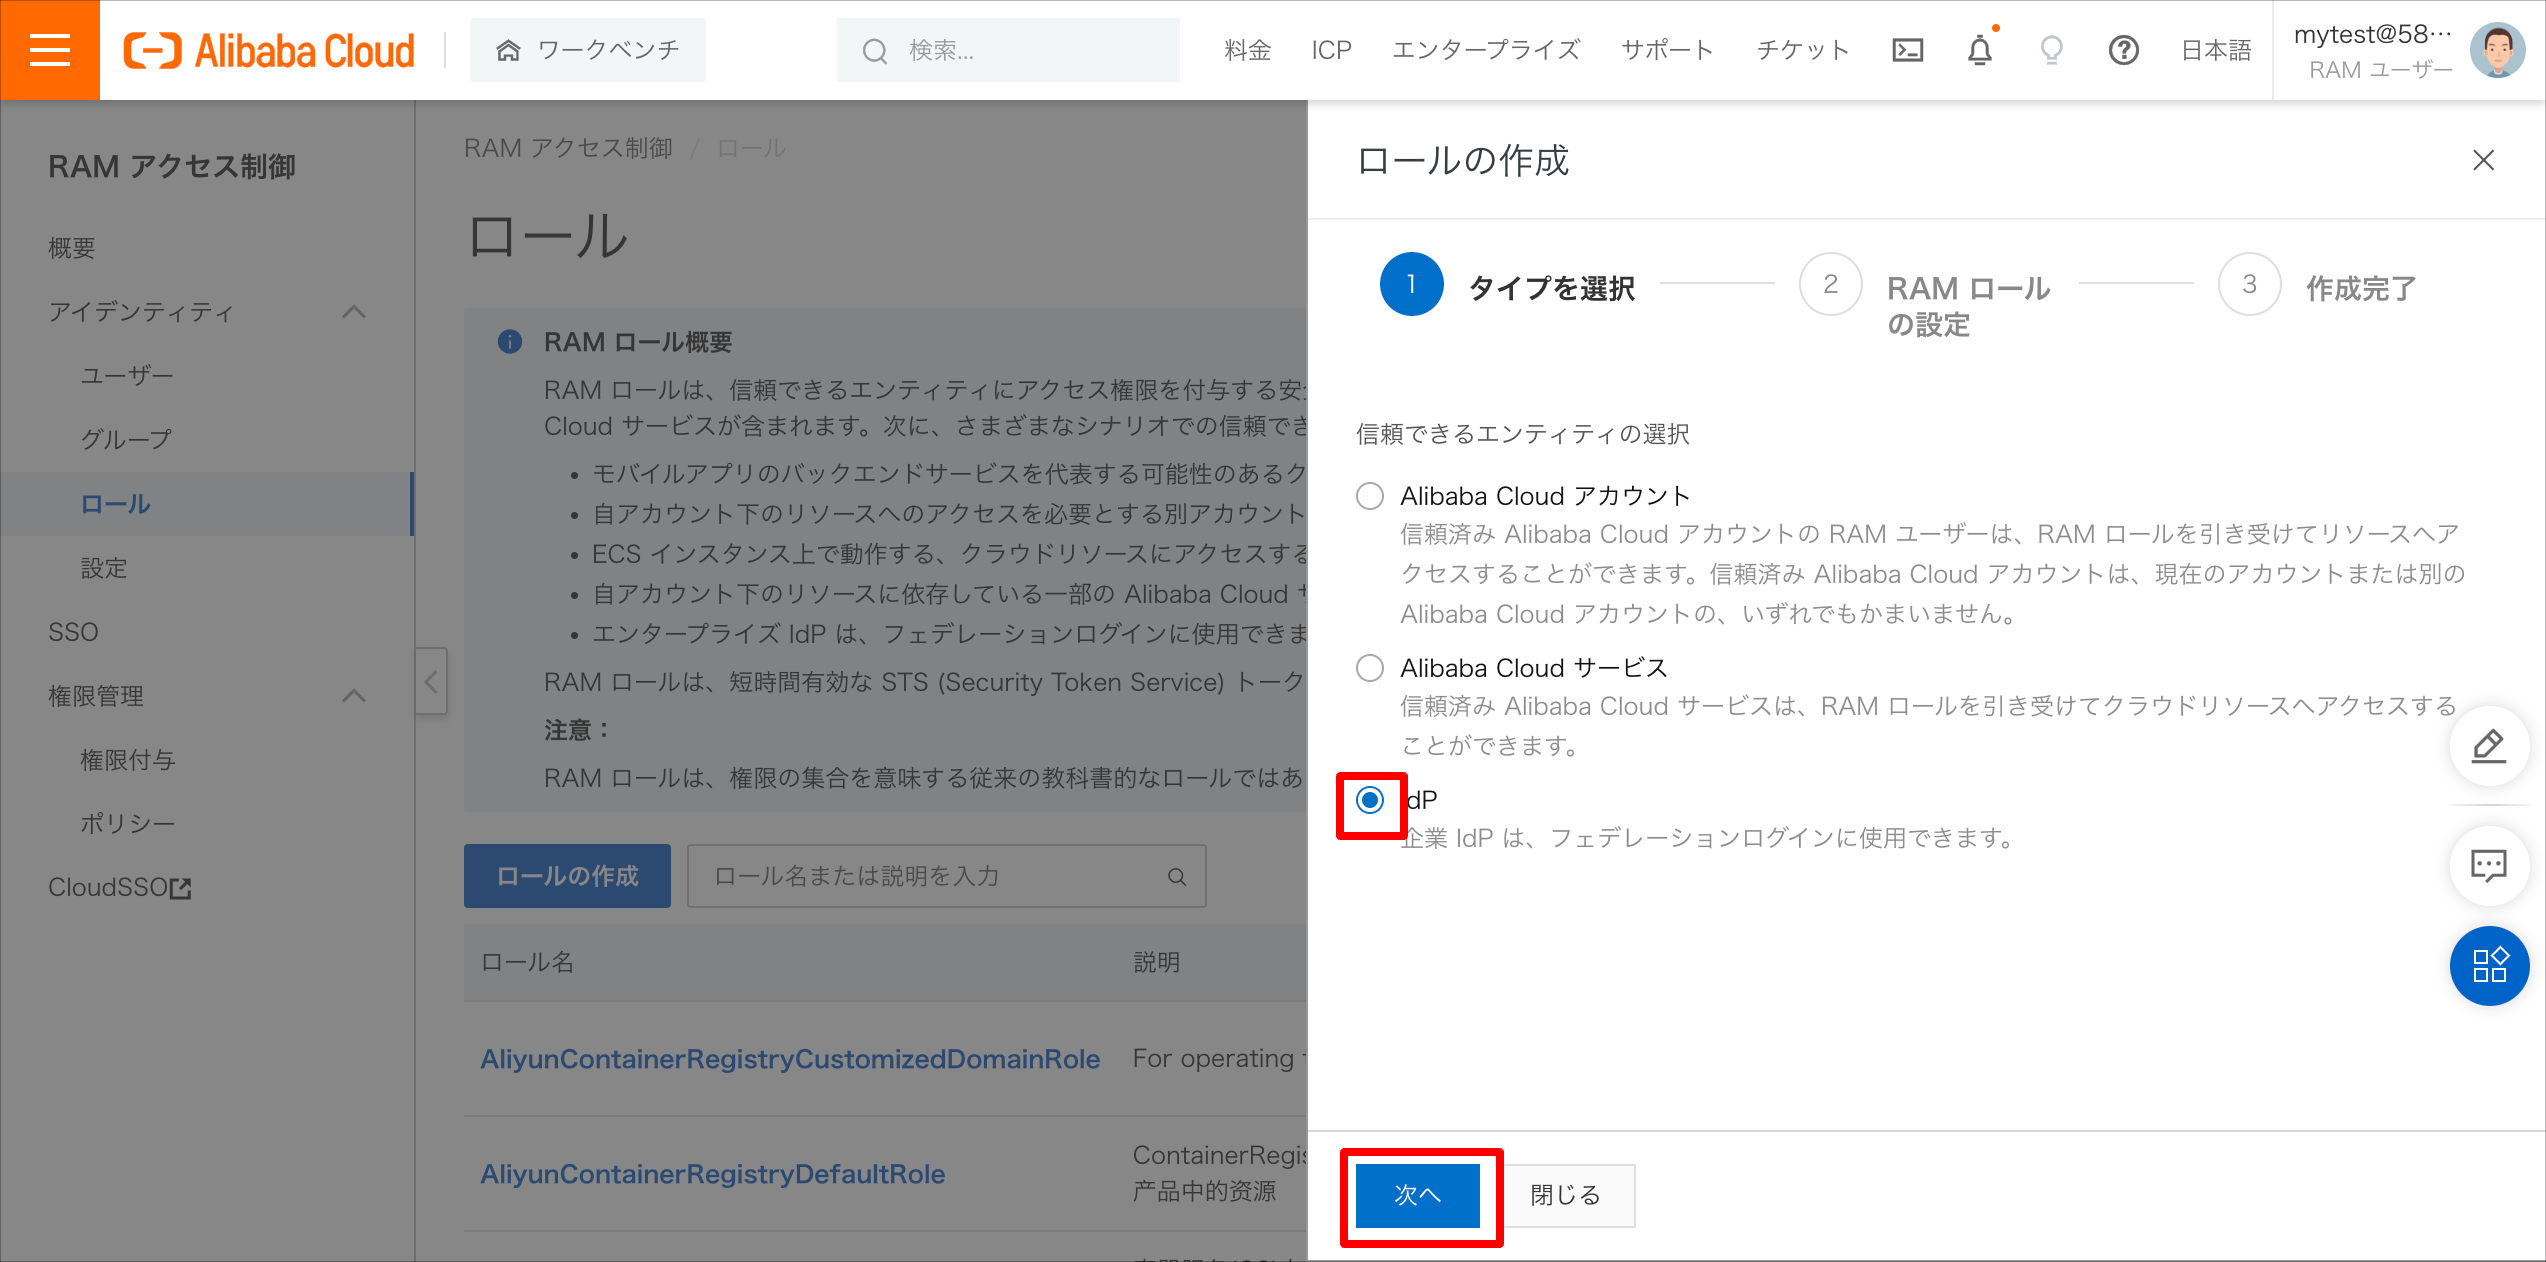Focus the top 検索 search field
This screenshot has height=1262, width=2546.
tap(1008, 50)
